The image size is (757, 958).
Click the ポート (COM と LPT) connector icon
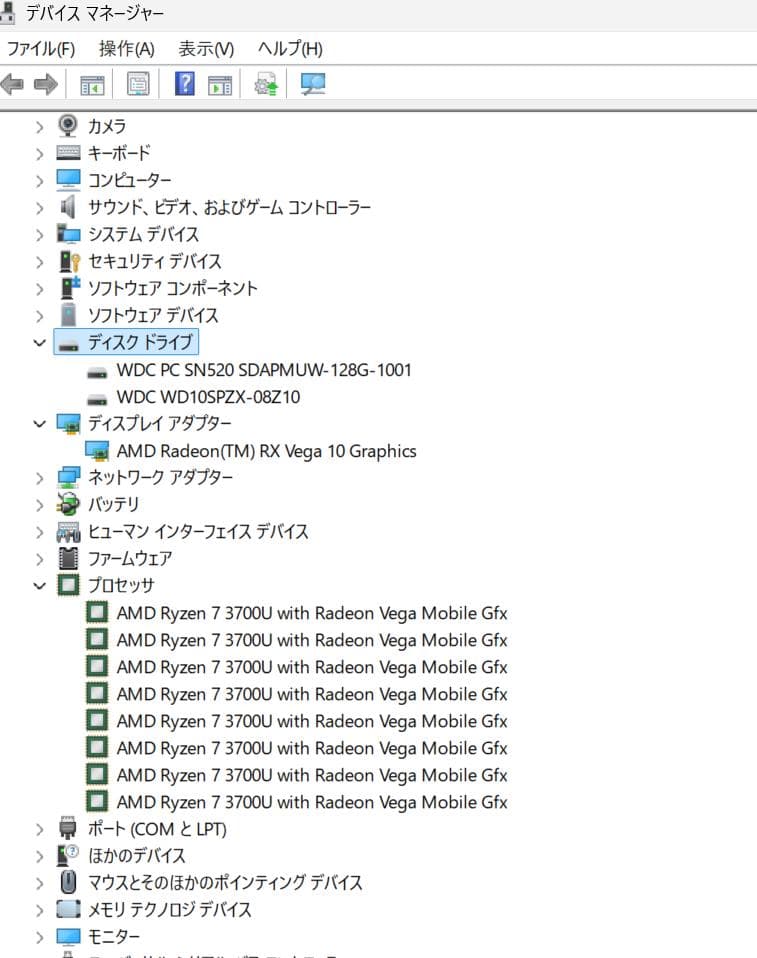68,828
